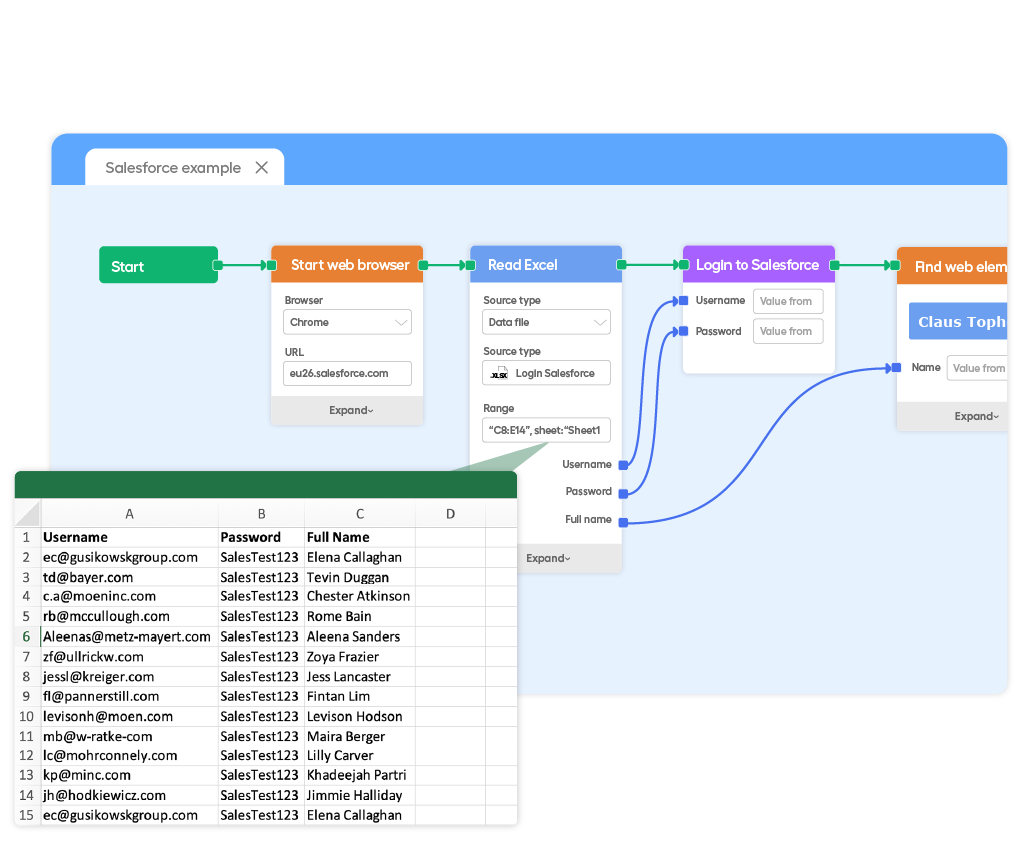Viewport: 1018px width, 853px height.
Task: Edit the URL field eu26.salesforce.com
Action: point(347,373)
